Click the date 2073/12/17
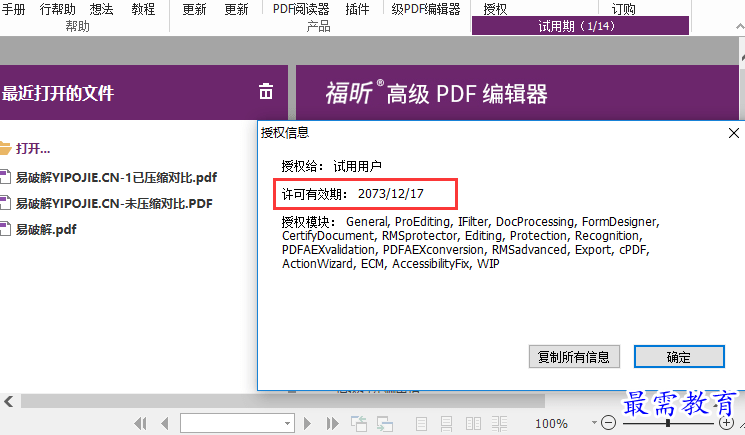The image size is (745, 435). pos(391,194)
